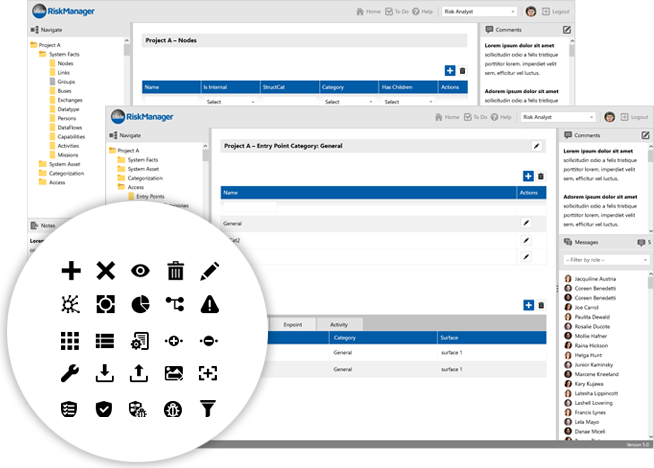This screenshot has width=654, height=468.
Task: Click trash icon above the Name table
Action: [541, 176]
